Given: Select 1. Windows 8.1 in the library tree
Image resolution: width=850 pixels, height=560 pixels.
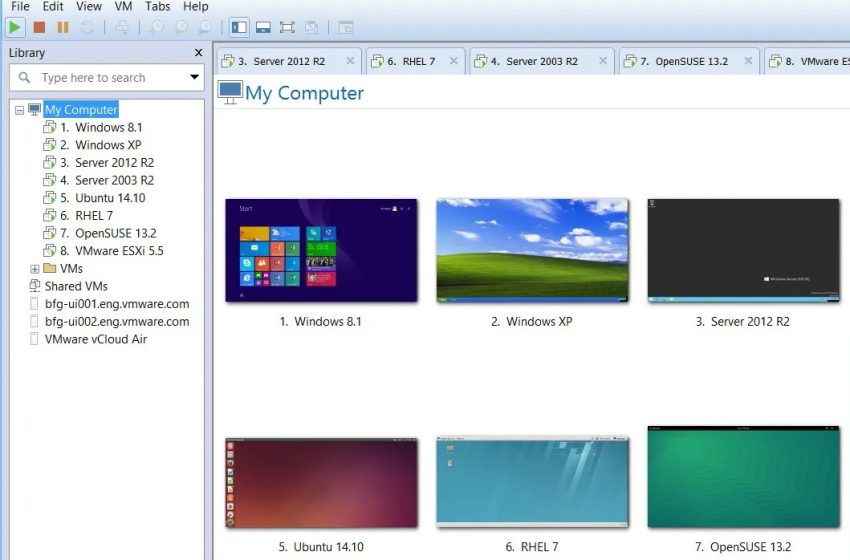Looking at the screenshot, I should tap(101, 127).
